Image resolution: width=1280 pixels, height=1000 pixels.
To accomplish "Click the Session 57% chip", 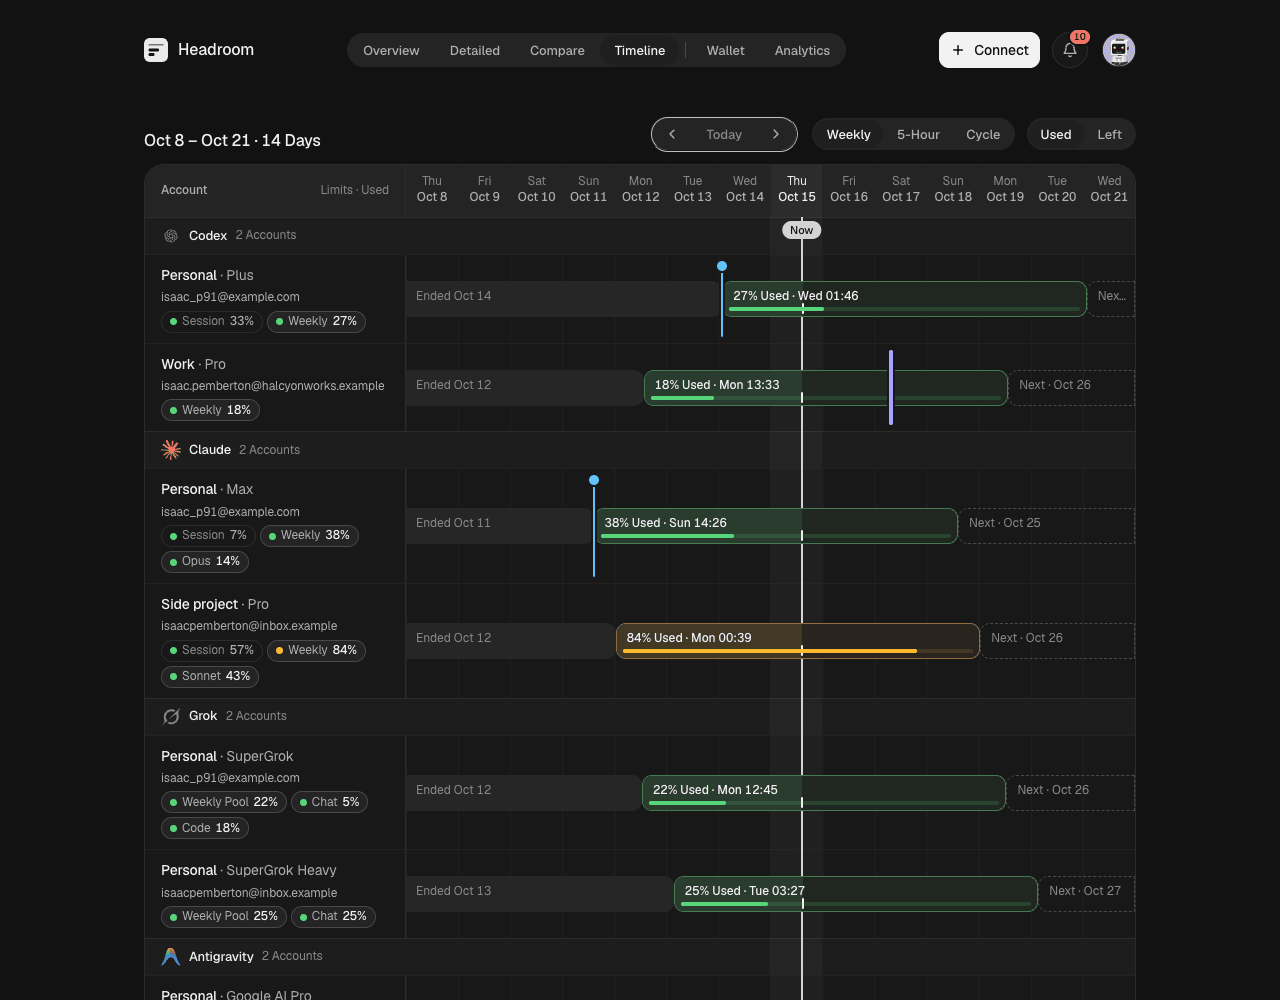I will (x=212, y=650).
